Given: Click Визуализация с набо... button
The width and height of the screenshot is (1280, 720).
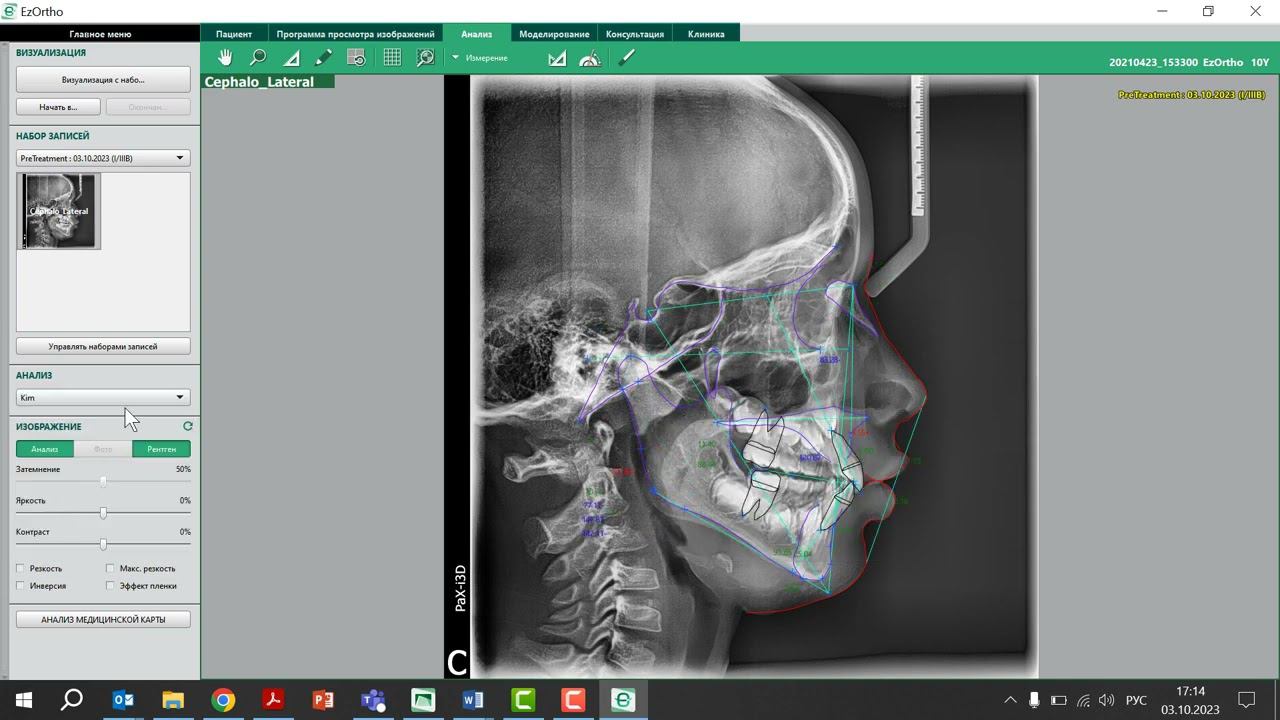Looking at the screenshot, I should point(103,79).
